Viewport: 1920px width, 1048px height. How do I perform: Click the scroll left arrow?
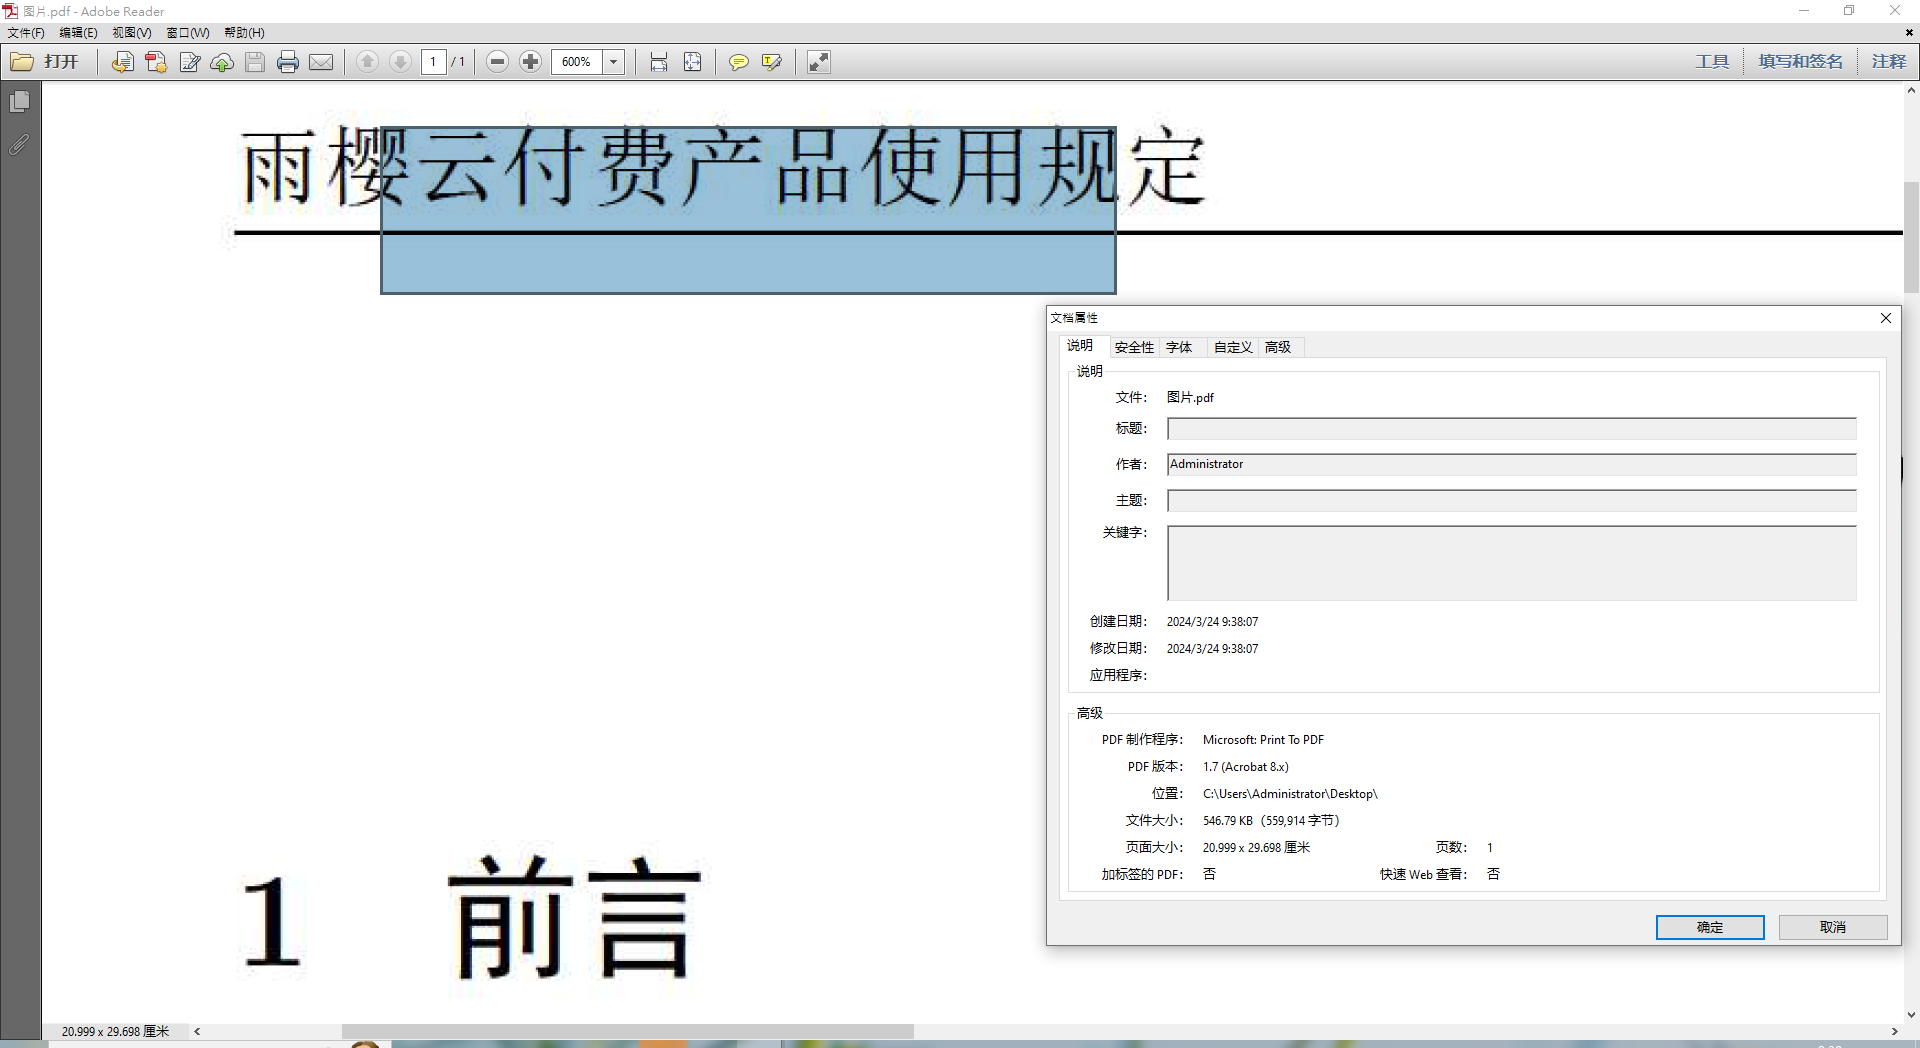click(x=197, y=1031)
